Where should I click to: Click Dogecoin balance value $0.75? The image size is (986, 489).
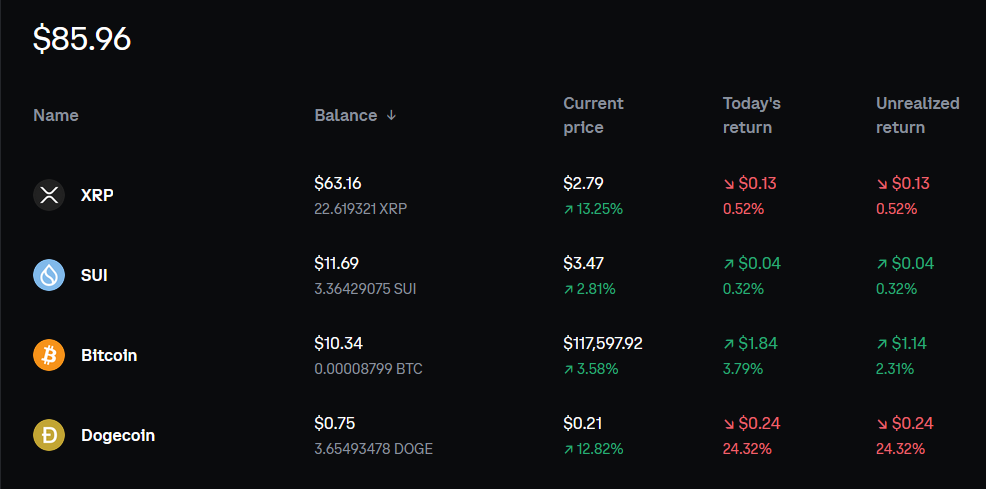click(x=335, y=424)
